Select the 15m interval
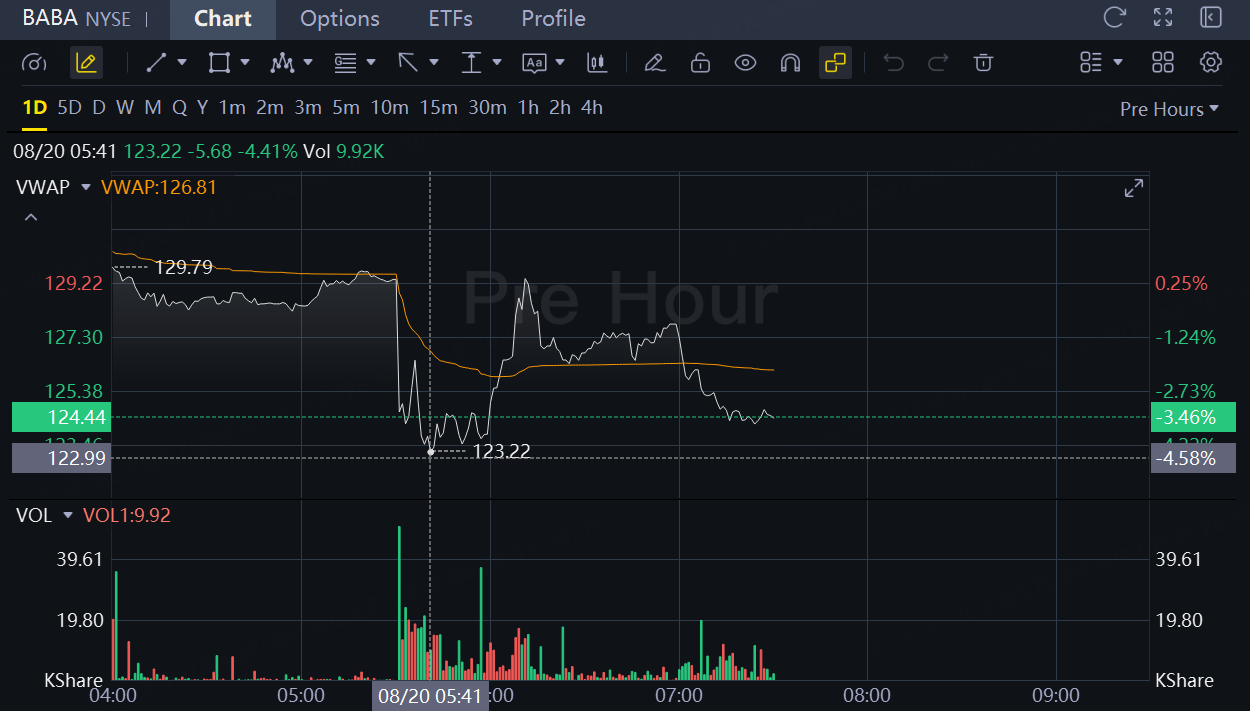 (x=439, y=108)
